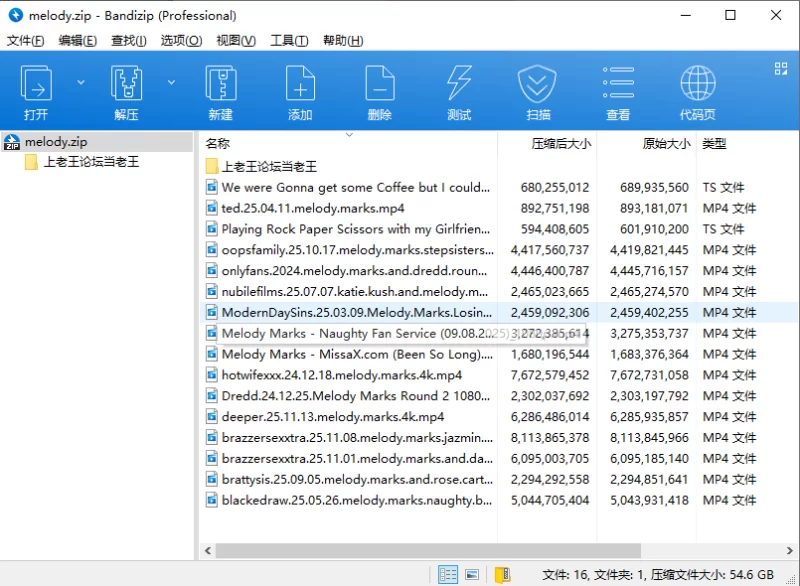The image size is (800, 586).
Task: Click the 新建 (New archive) icon
Action: [x=220, y=85]
